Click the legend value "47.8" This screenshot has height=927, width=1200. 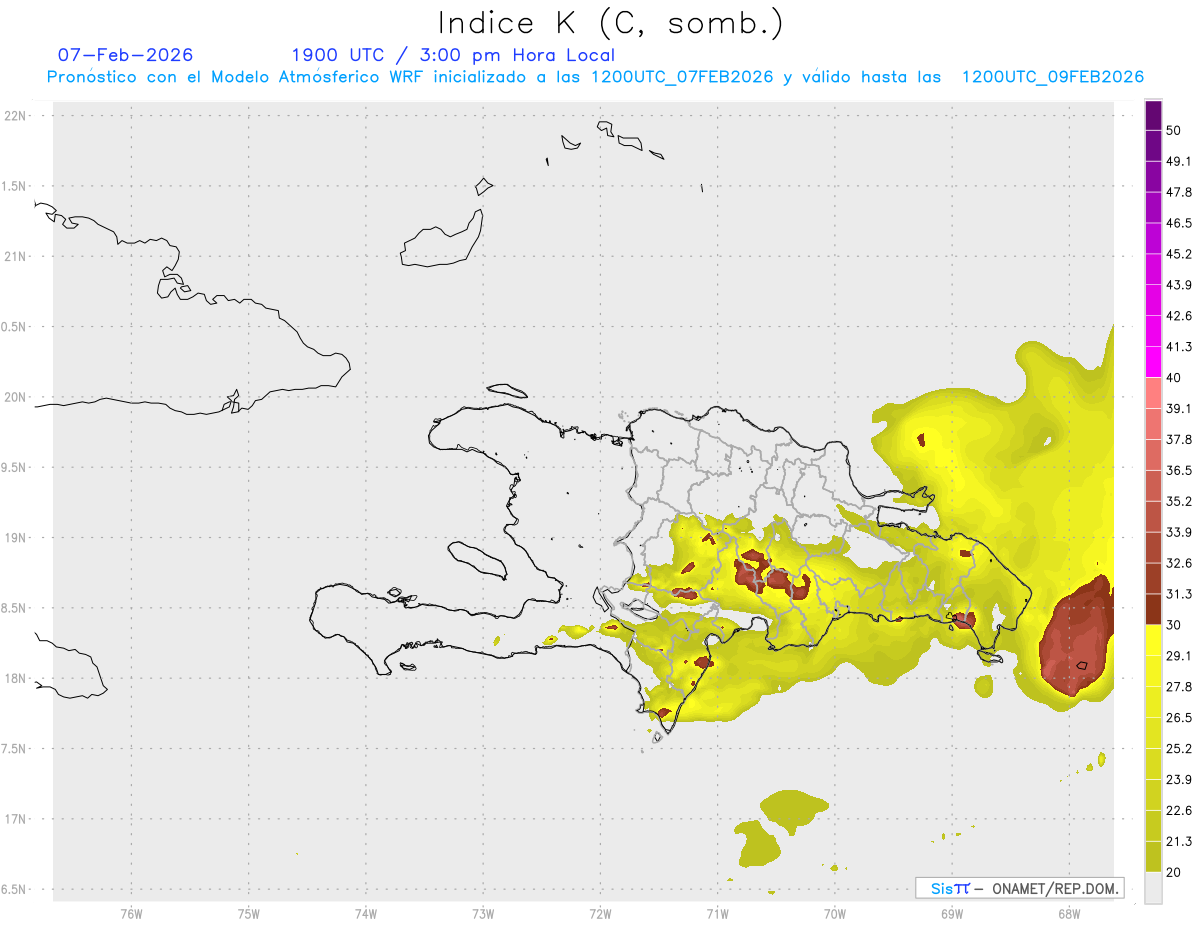pos(1179,192)
